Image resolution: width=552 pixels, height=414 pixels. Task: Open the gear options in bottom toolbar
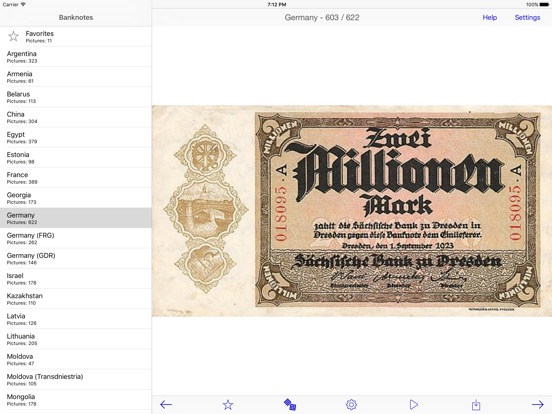[351, 404]
